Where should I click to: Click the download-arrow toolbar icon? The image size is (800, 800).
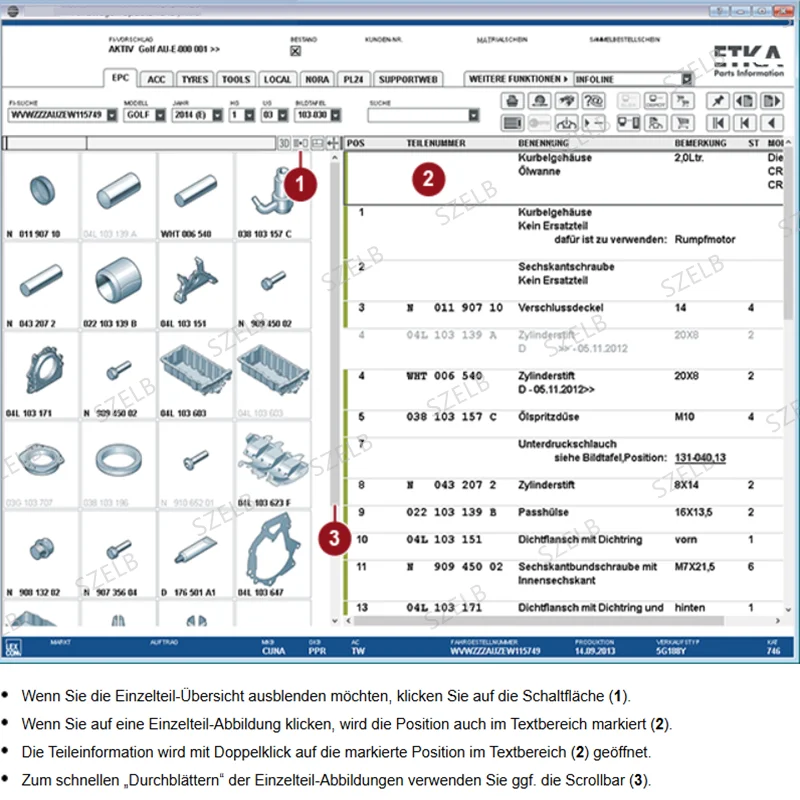(x=566, y=123)
